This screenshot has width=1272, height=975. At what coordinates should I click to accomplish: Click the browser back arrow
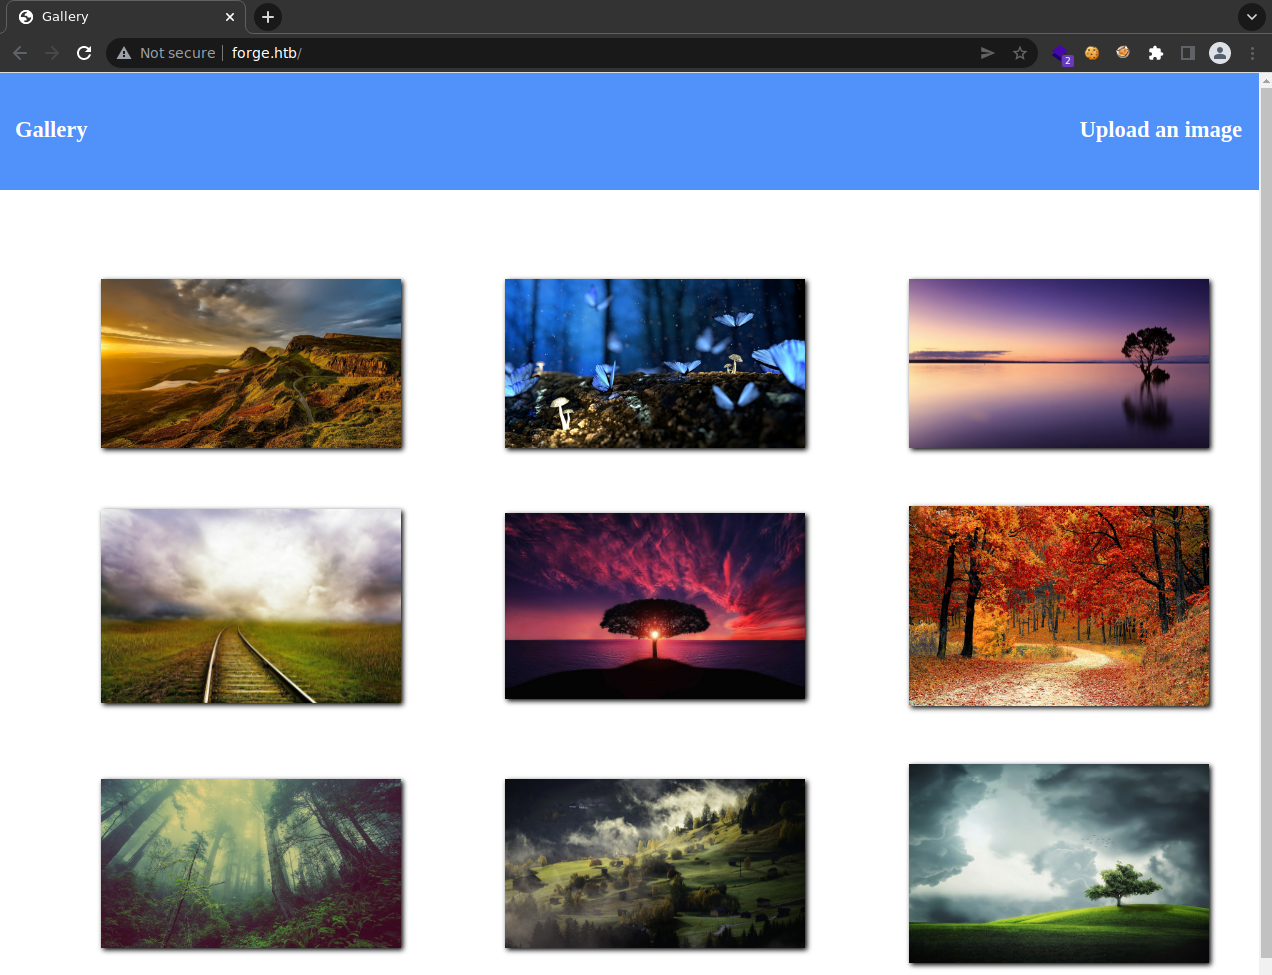[20, 53]
